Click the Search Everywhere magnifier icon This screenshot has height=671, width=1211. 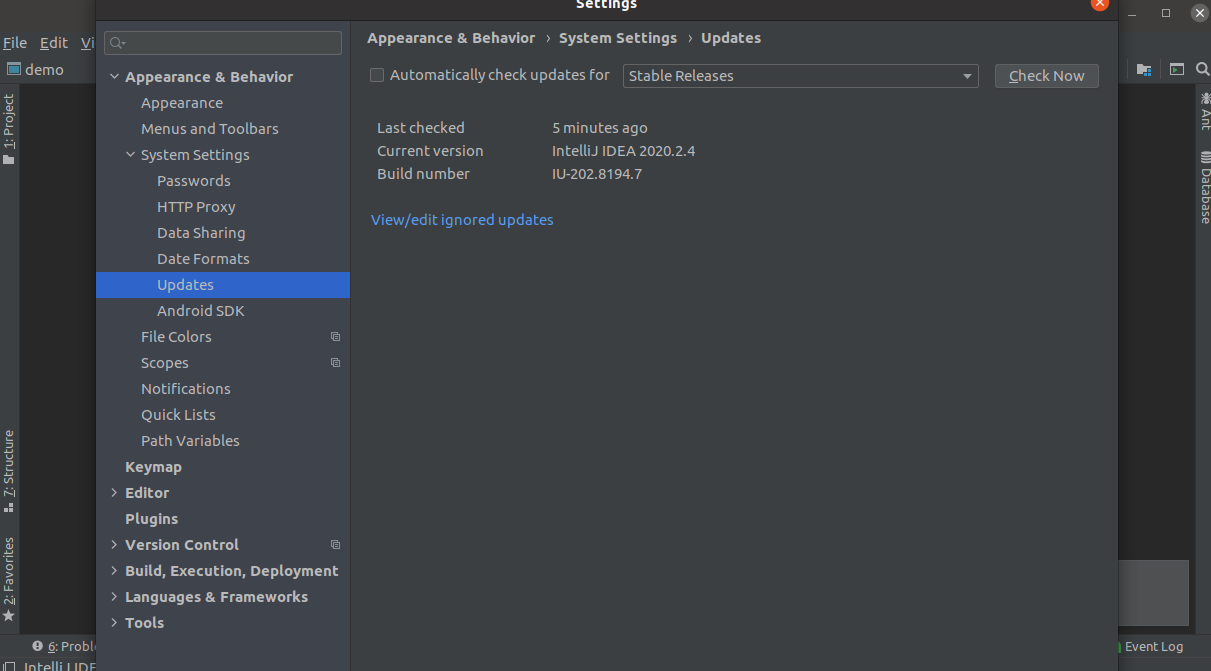click(x=1202, y=70)
